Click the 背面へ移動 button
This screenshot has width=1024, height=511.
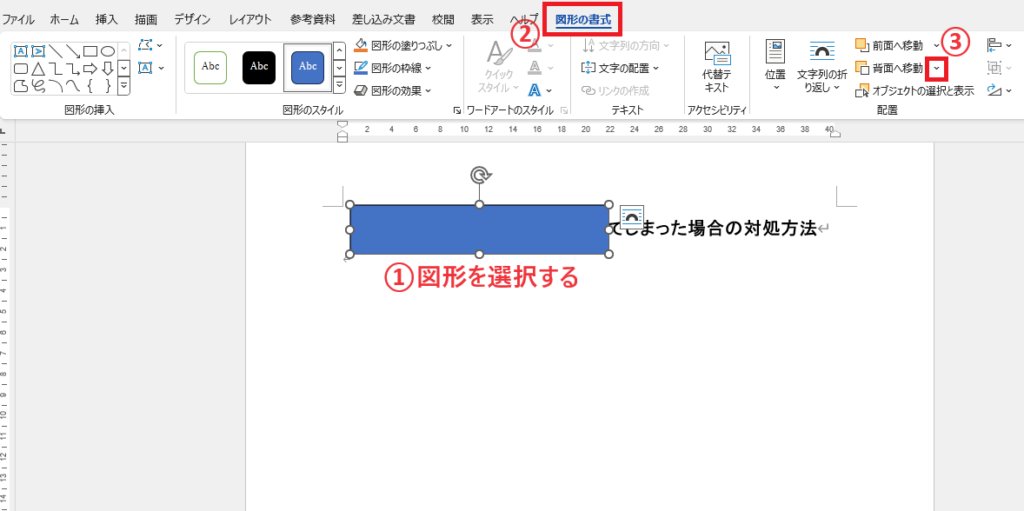[x=891, y=68]
